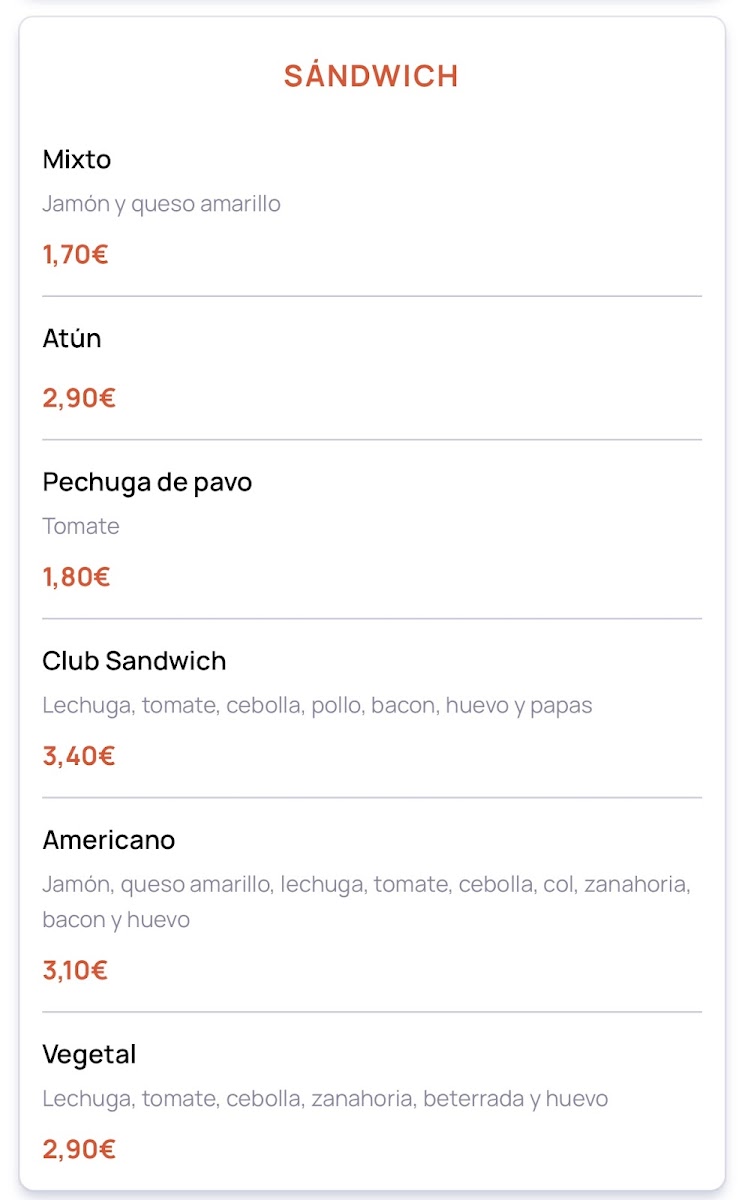Select the Mixto sandwich title

77,160
